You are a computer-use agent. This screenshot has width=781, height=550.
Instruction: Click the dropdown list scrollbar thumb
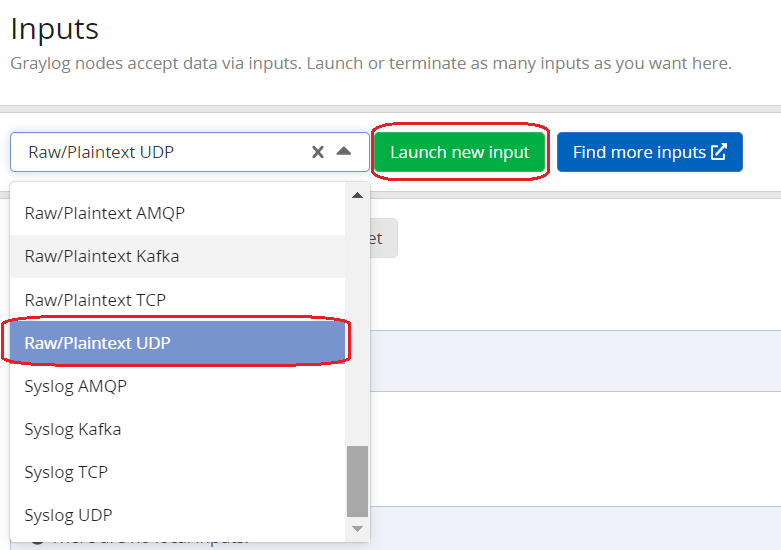click(357, 482)
